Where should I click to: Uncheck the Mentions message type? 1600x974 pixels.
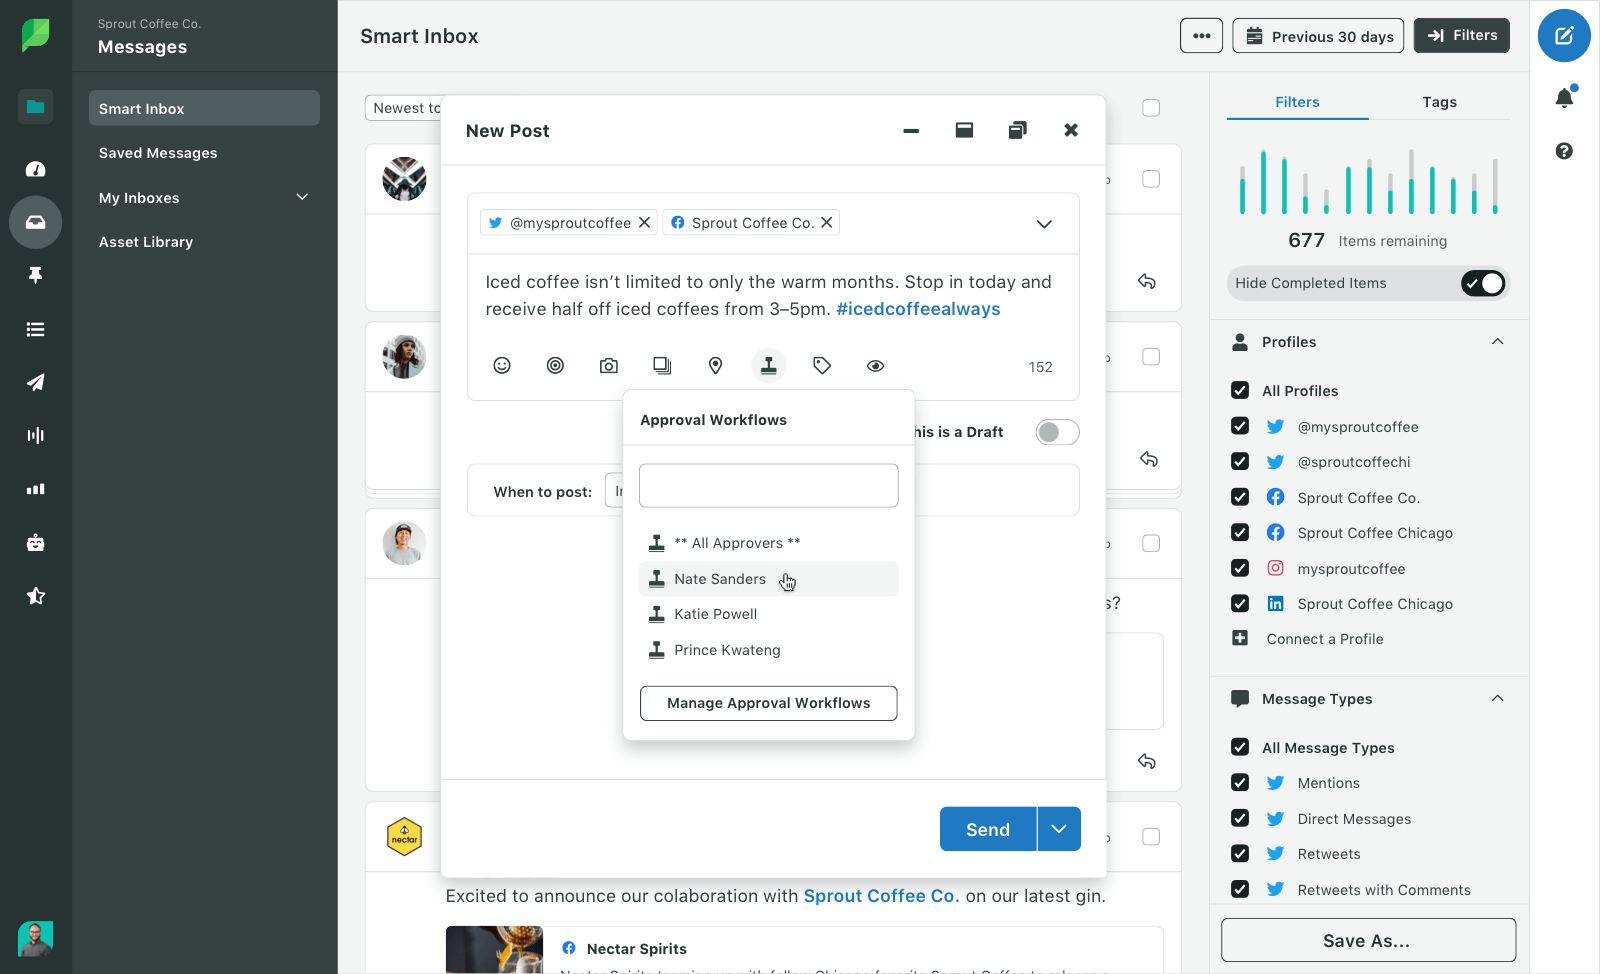point(1240,782)
